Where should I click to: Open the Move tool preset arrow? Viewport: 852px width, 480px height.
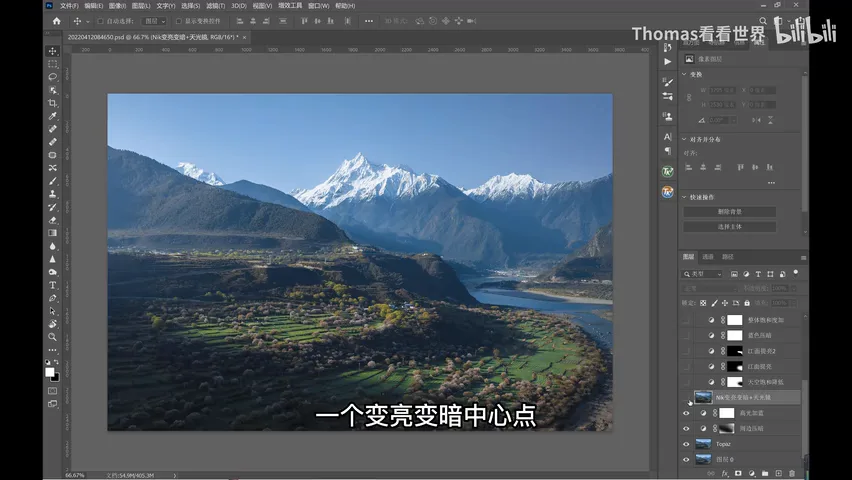click(x=87, y=22)
